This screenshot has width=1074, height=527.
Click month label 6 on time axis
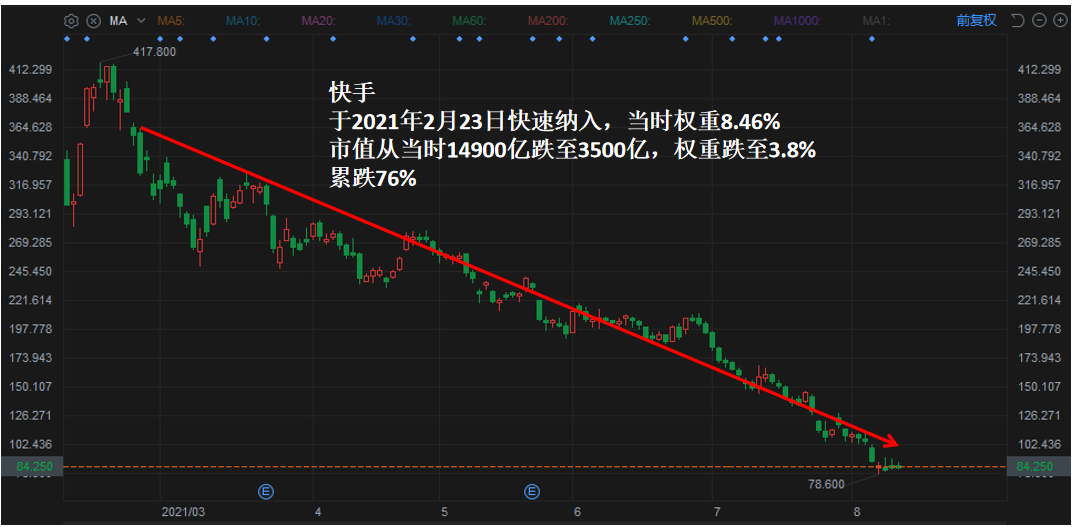point(577,512)
